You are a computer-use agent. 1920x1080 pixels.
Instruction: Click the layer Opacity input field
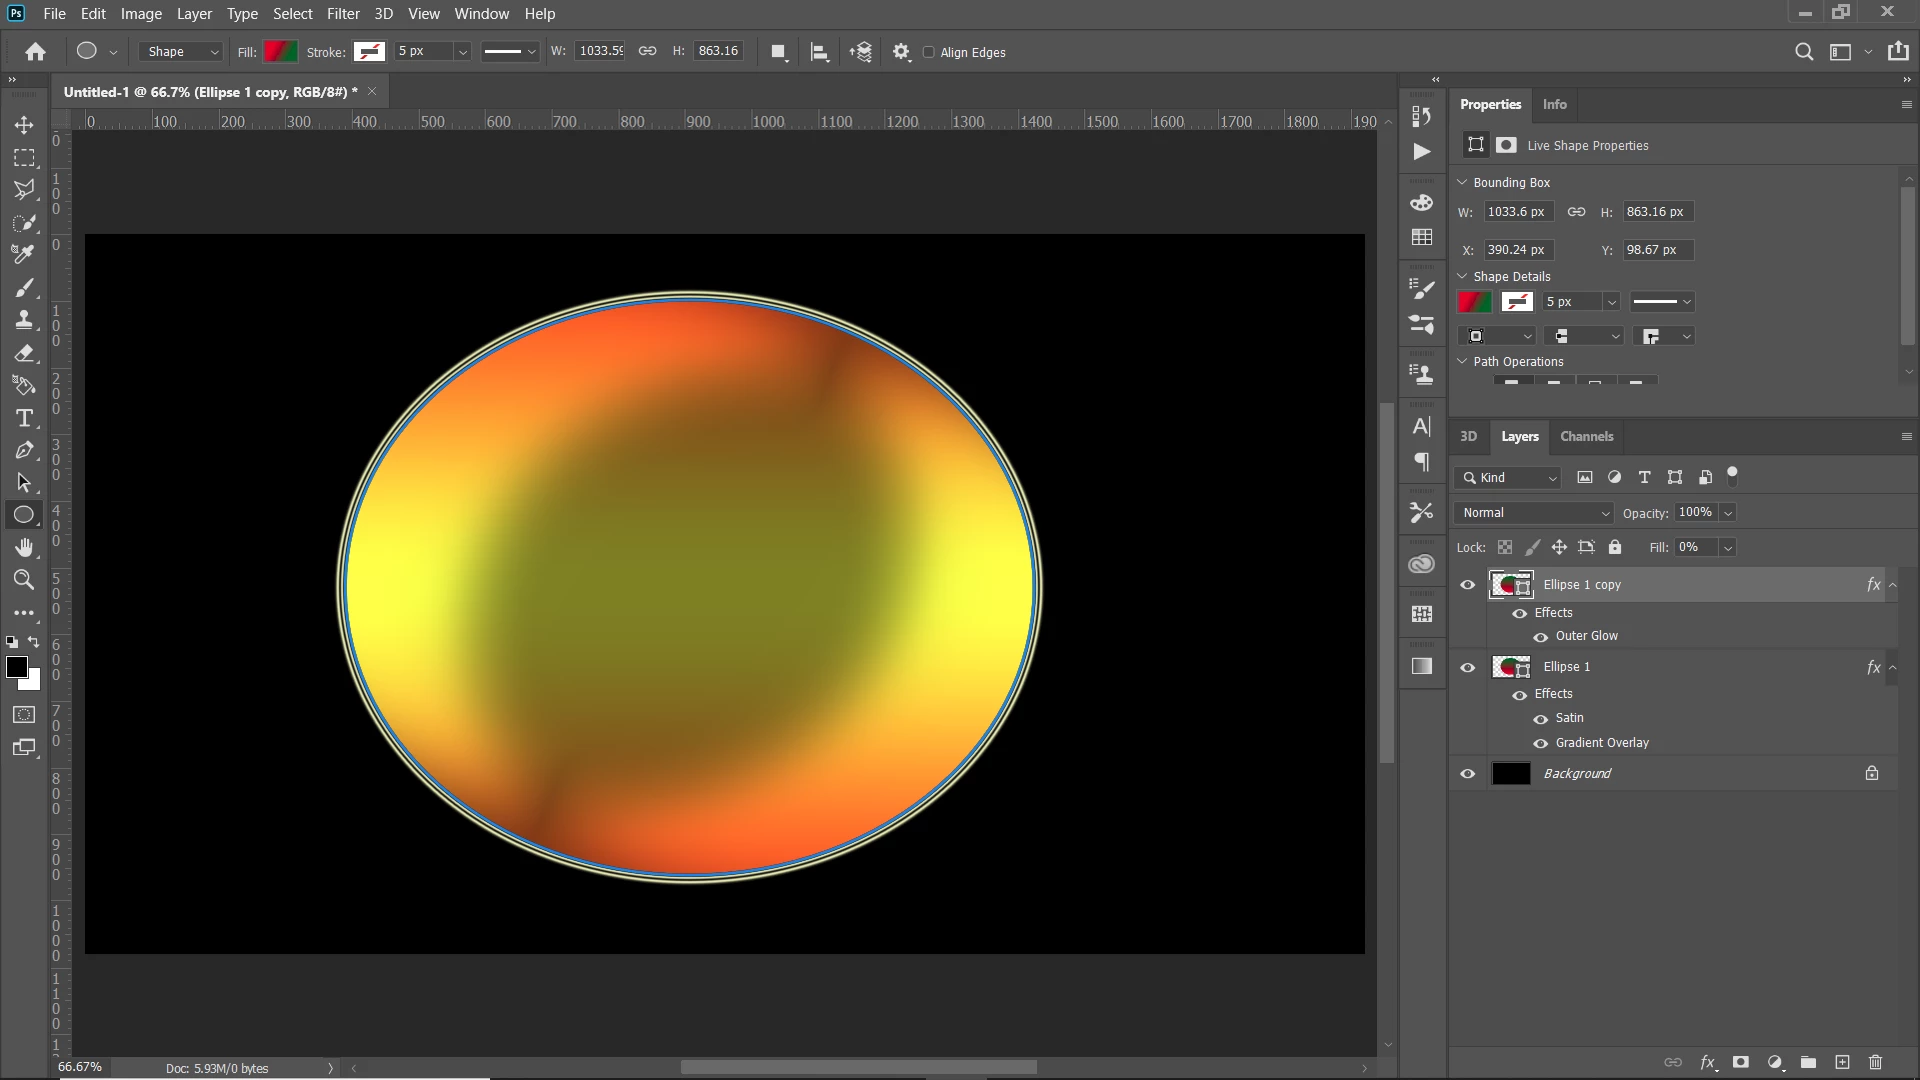pos(1695,512)
